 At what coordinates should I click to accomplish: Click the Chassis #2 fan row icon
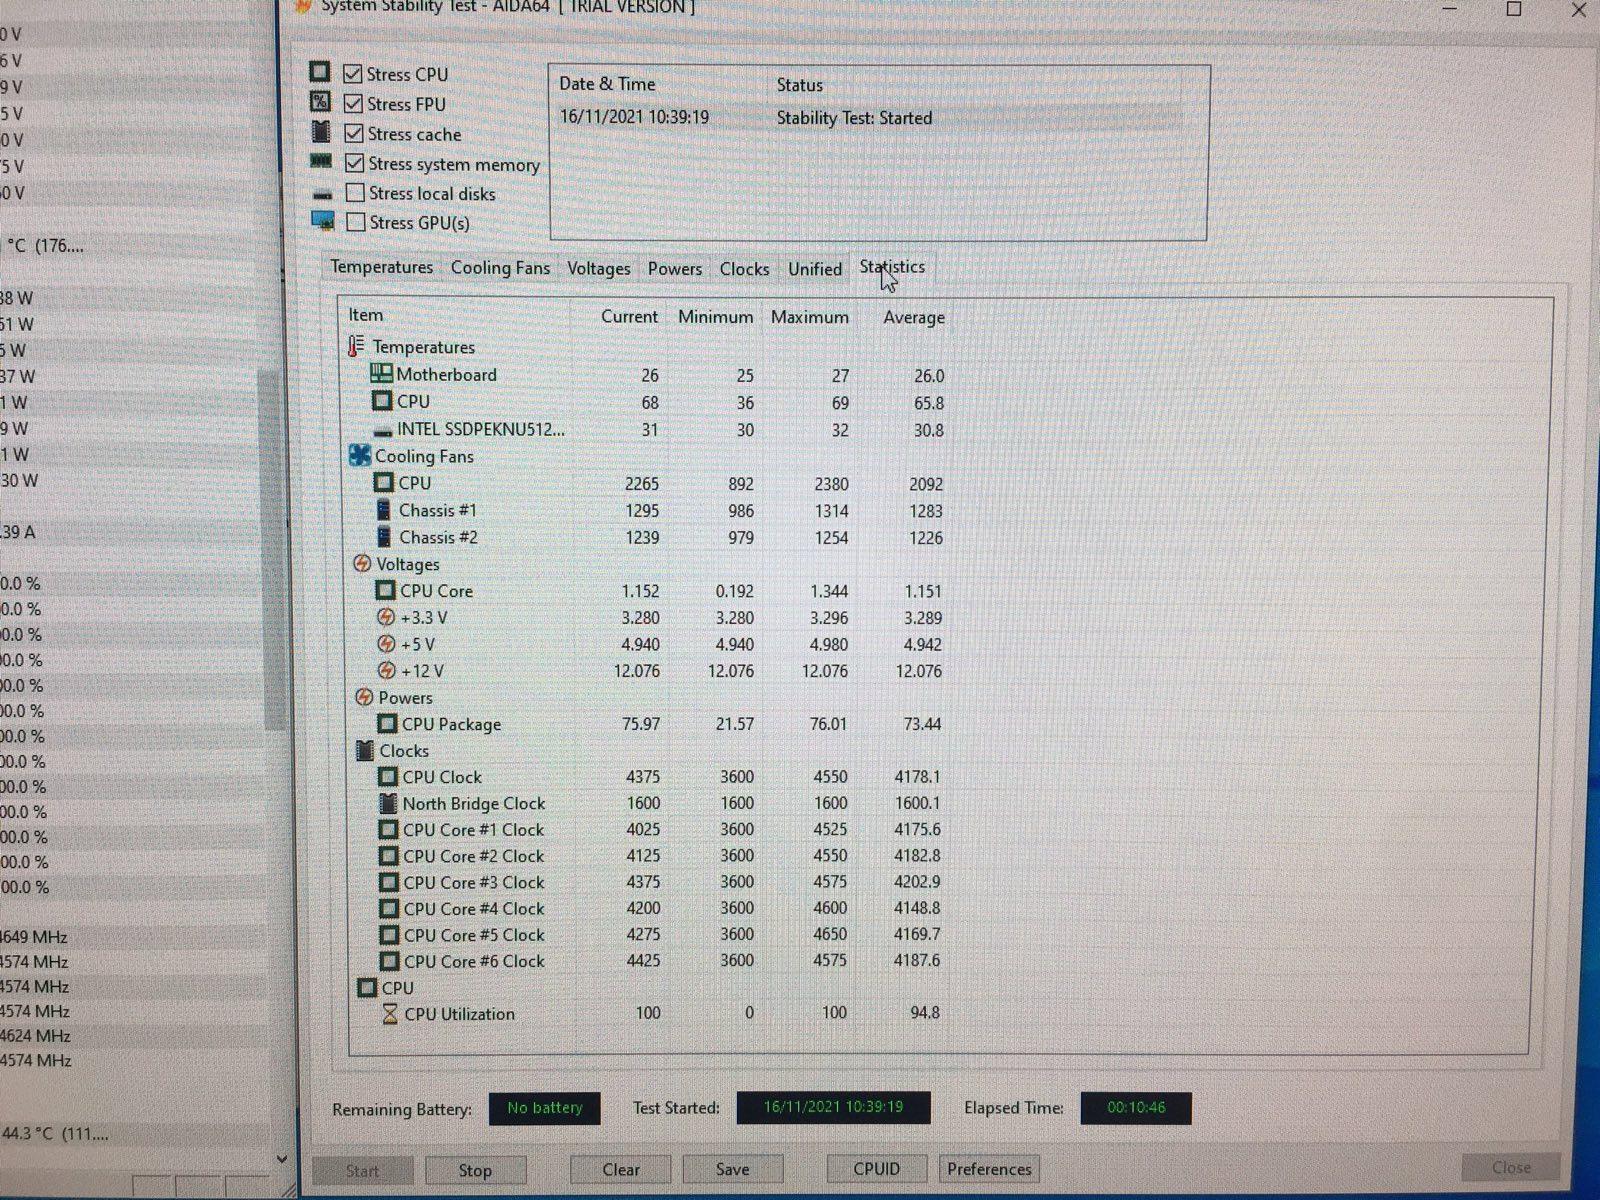coord(384,537)
